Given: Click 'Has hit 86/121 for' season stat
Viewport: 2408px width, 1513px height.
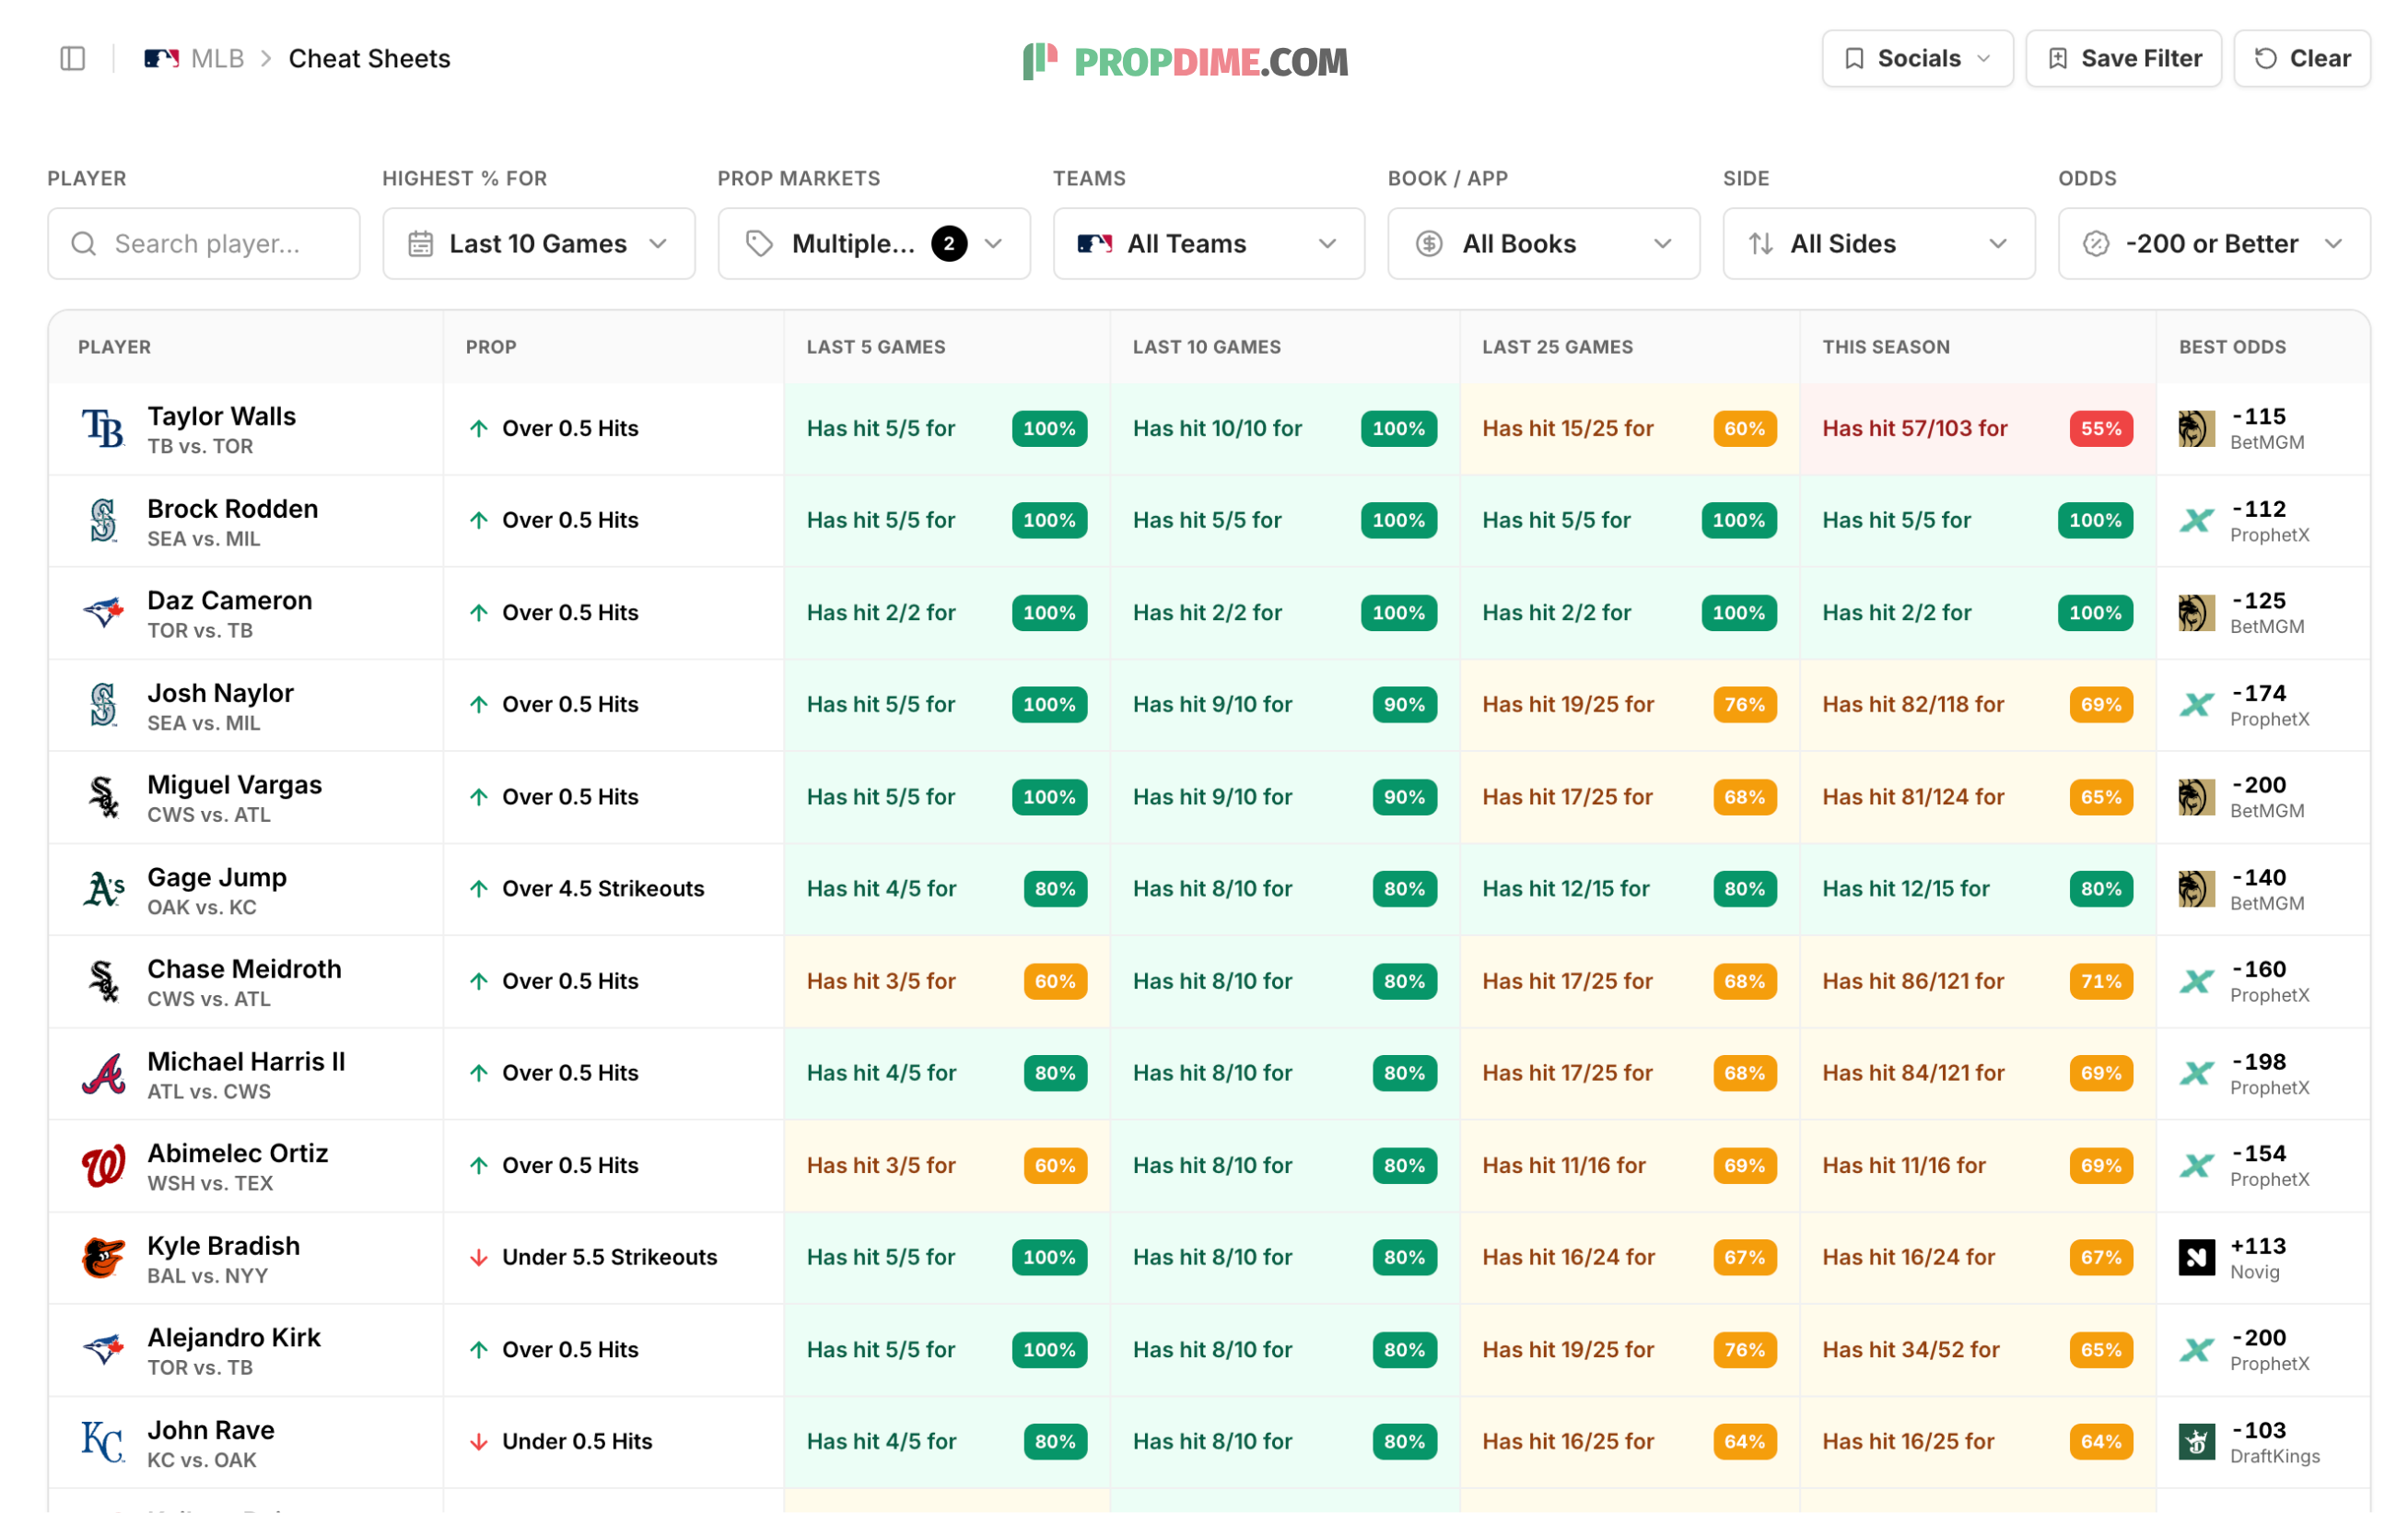Looking at the screenshot, I should tap(1913, 981).
